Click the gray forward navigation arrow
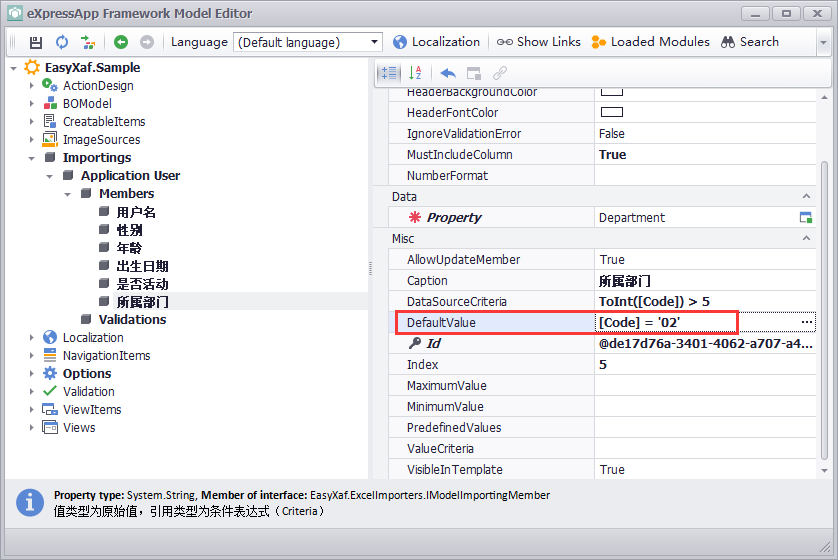Image resolution: width=838 pixels, height=560 pixels. [x=147, y=42]
